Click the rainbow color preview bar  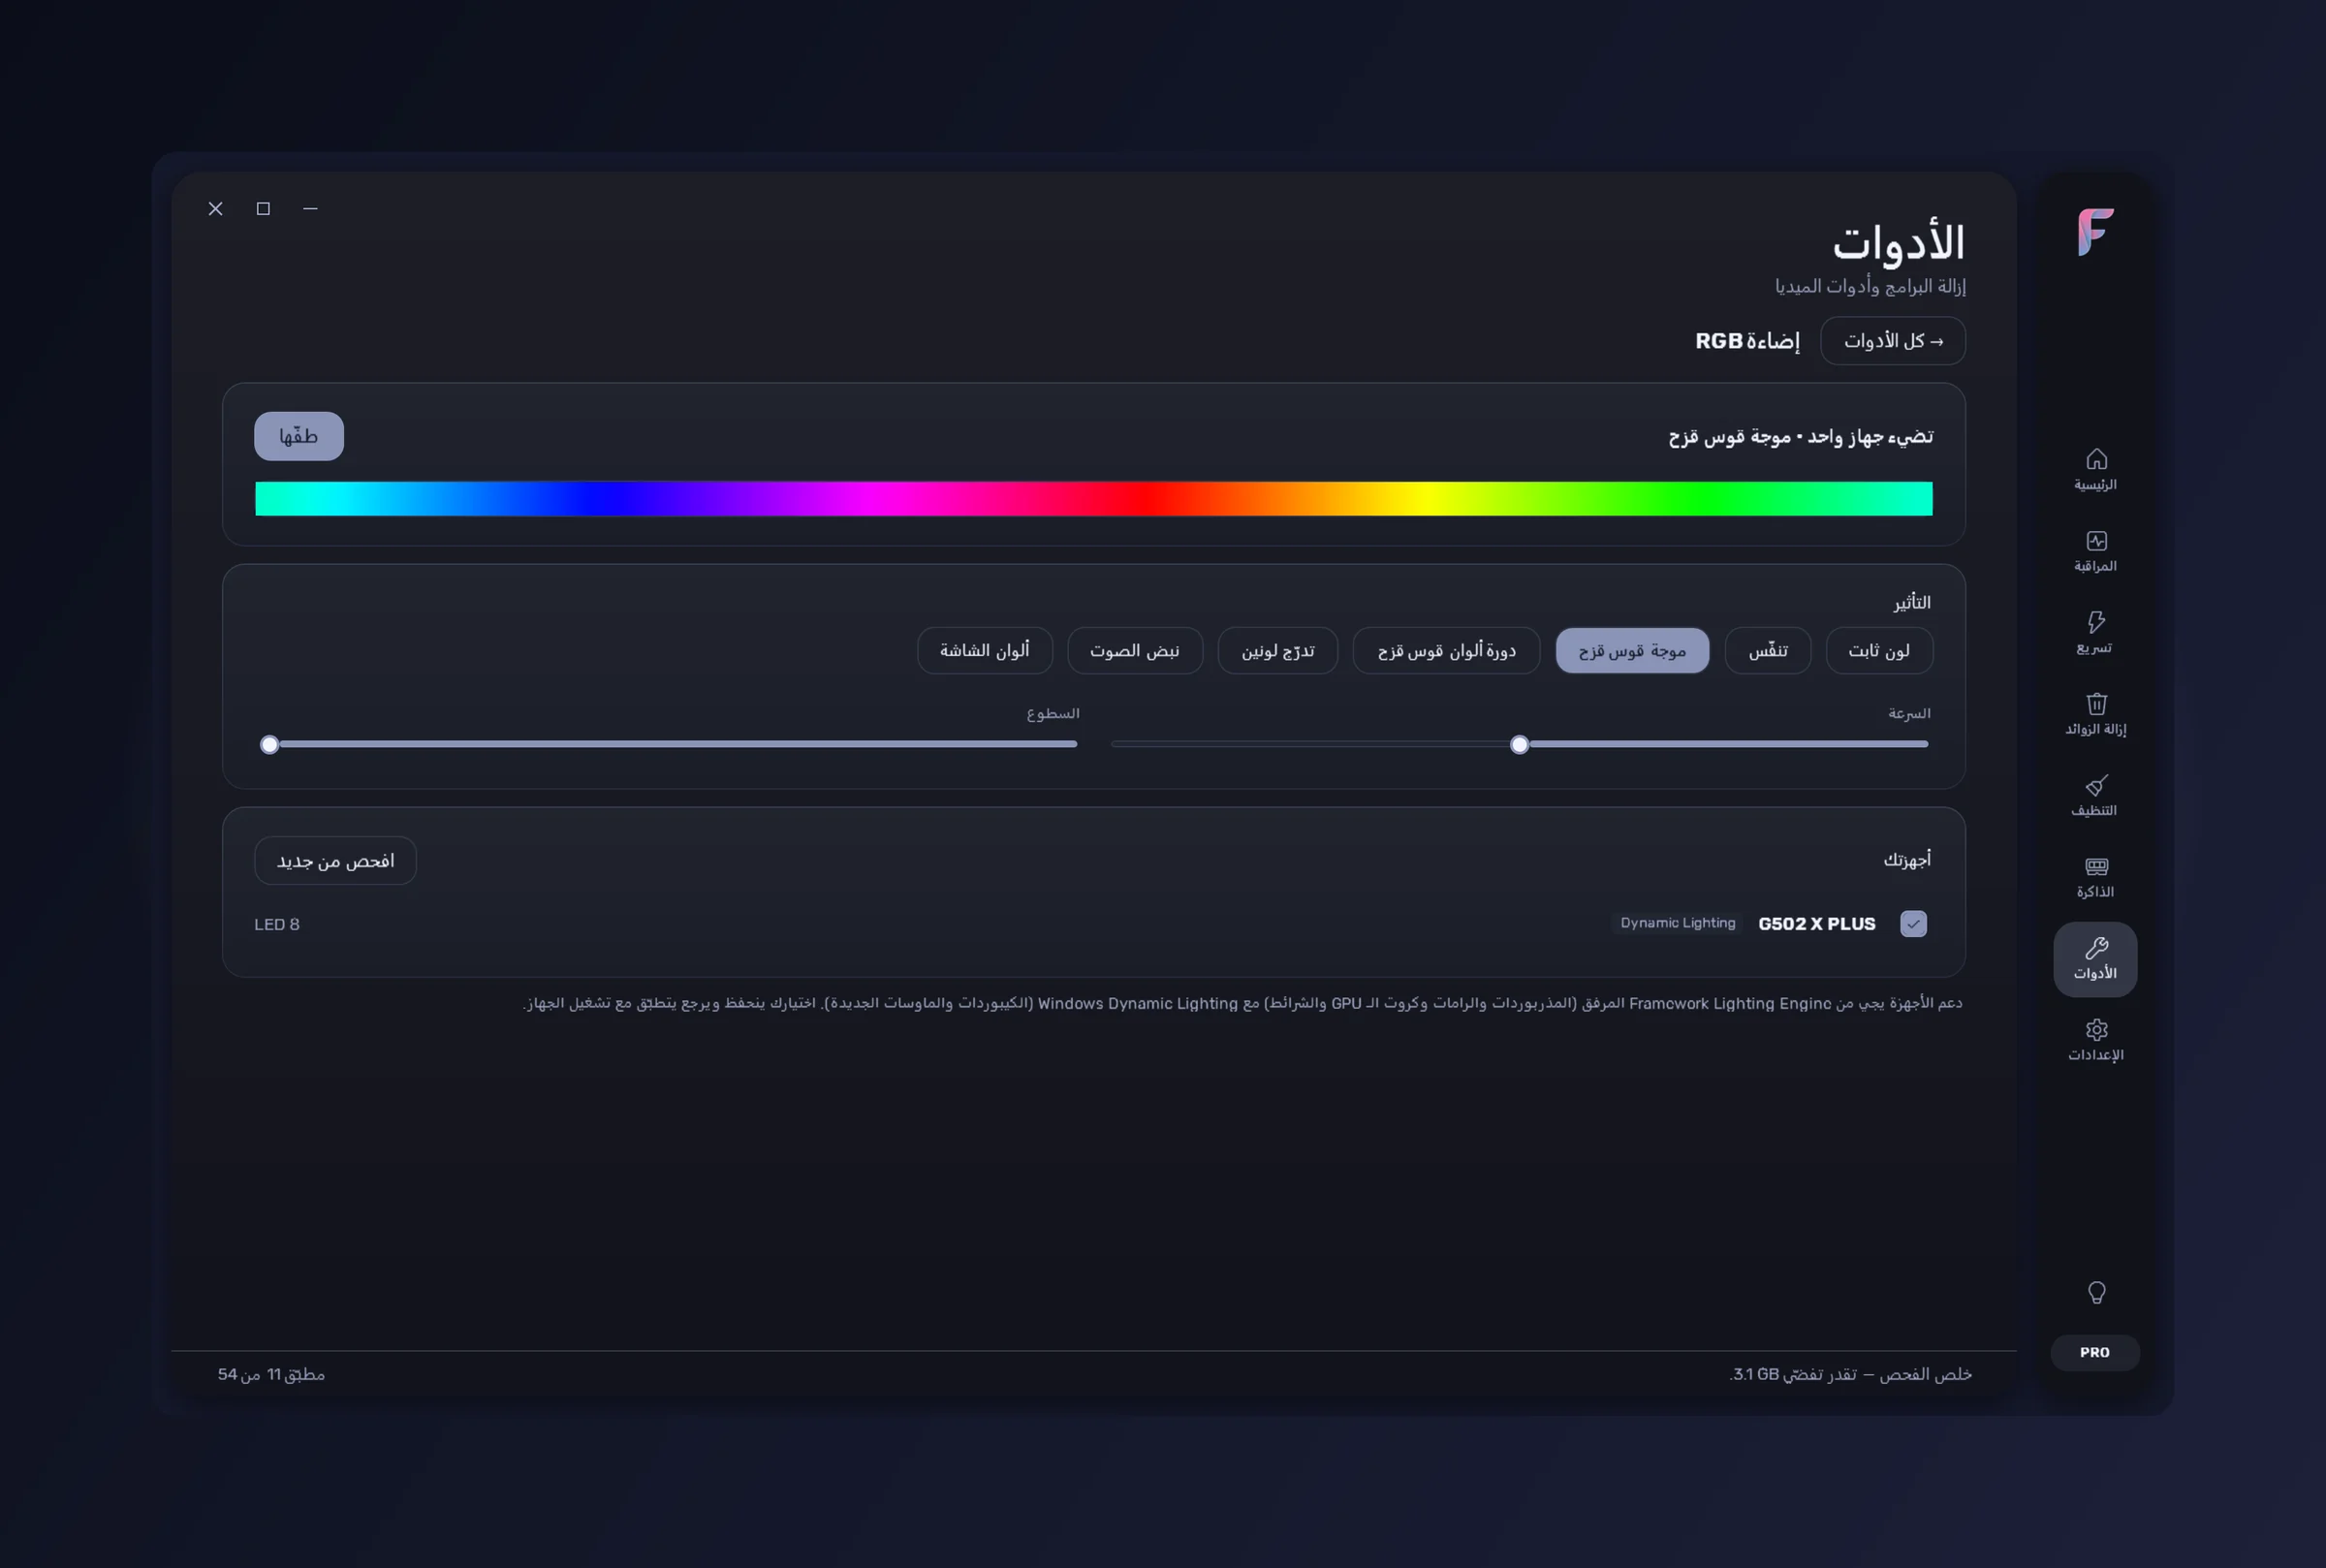tap(1093, 499)
